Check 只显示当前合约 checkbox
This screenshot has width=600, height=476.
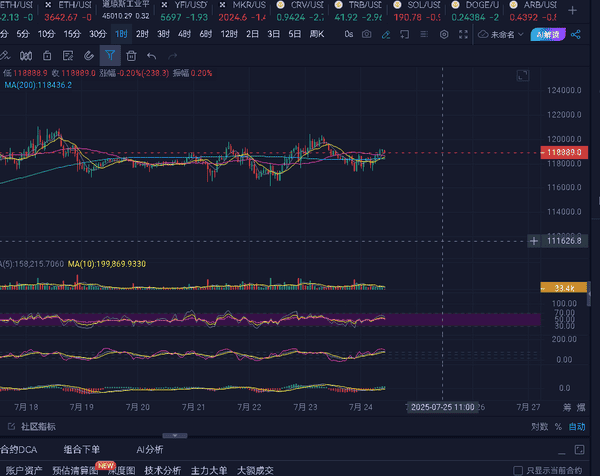(518, 469)
